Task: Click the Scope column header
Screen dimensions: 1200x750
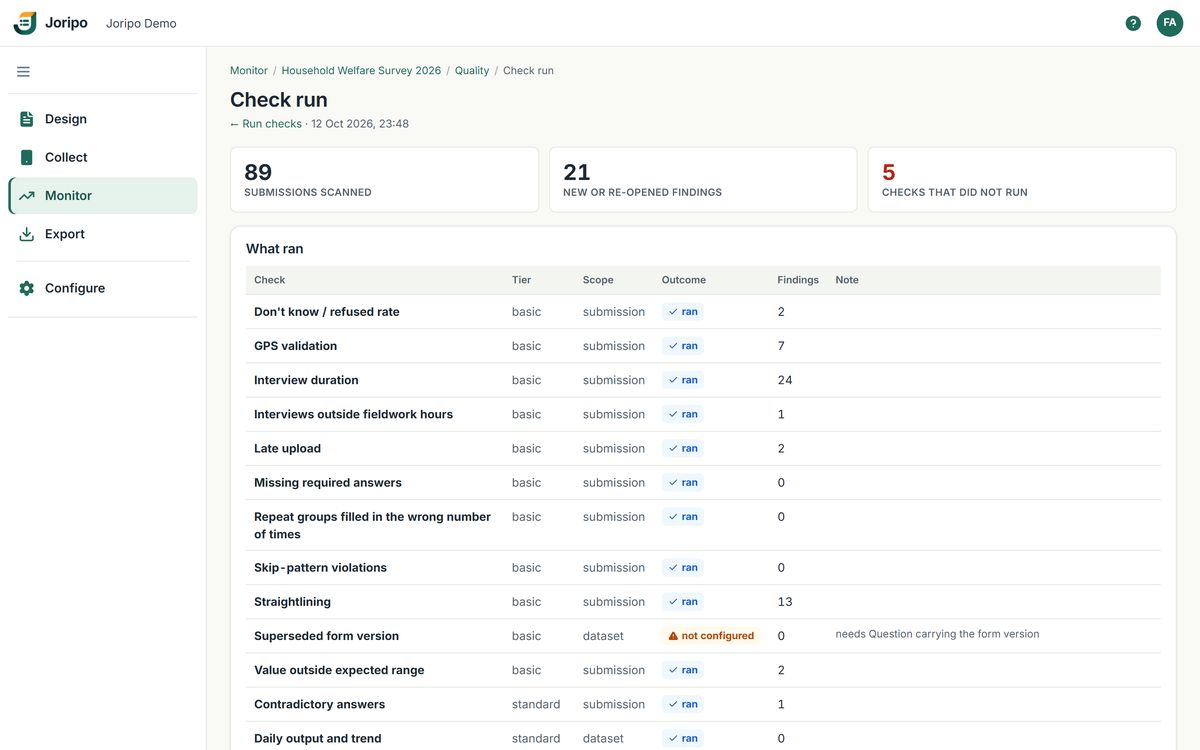Action: tap(598, 280)
